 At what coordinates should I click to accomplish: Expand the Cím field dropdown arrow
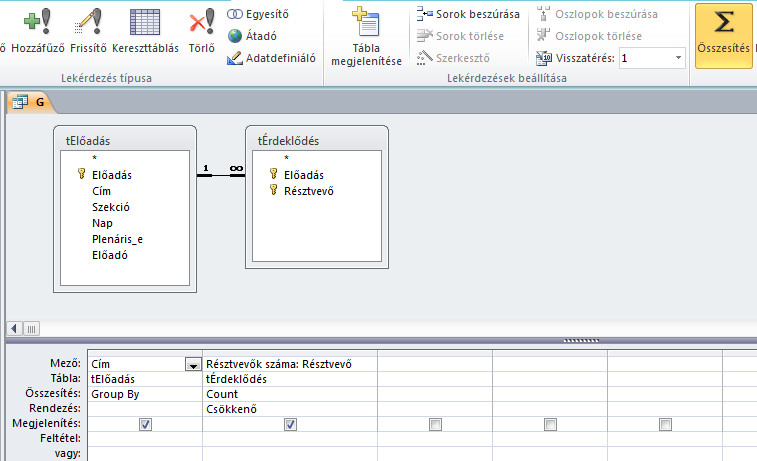[192, 365]
